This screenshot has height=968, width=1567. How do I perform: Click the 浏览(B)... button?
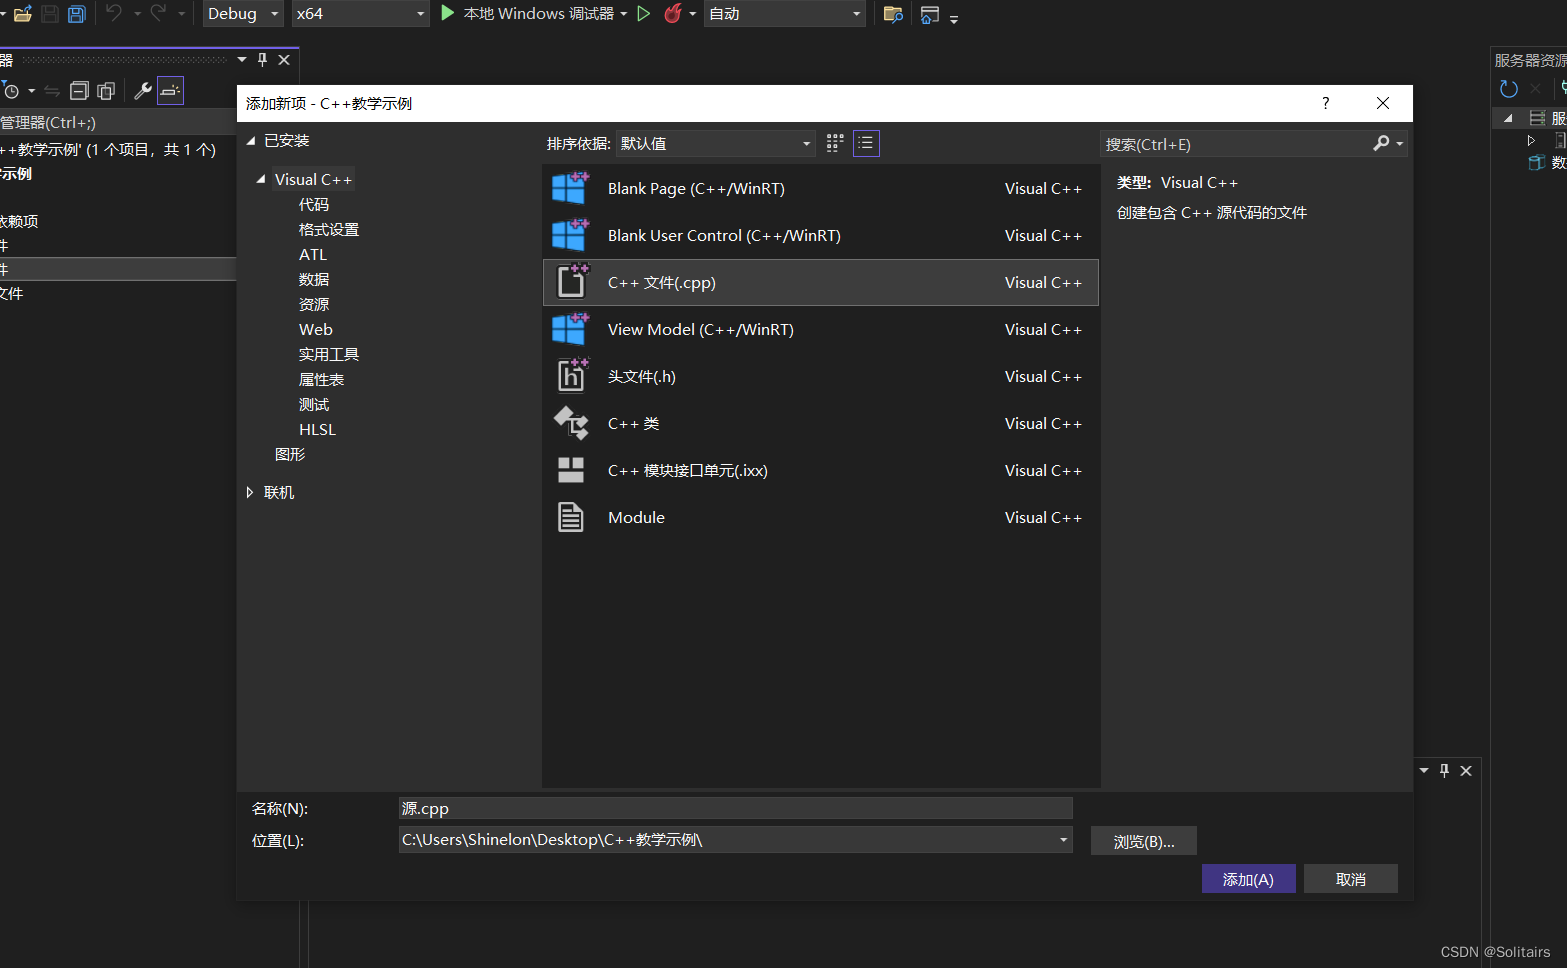click(x=1144, y=842)
